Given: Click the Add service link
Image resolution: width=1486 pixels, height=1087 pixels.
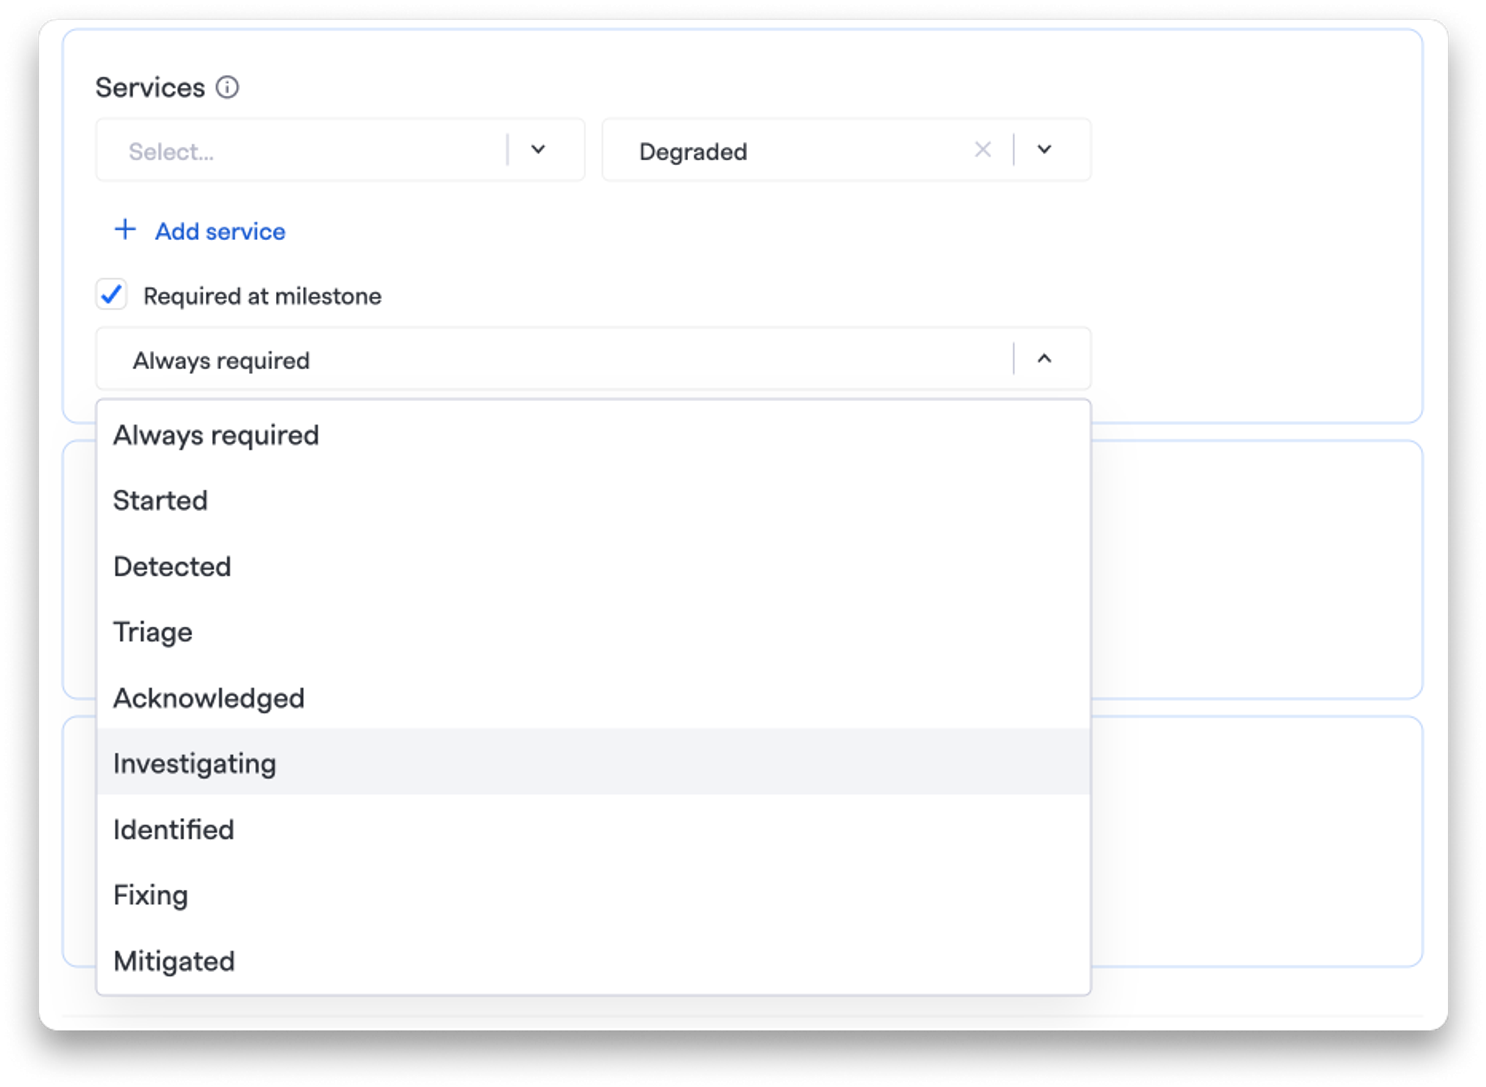Looking at the screenshot, I should [220, 232].
